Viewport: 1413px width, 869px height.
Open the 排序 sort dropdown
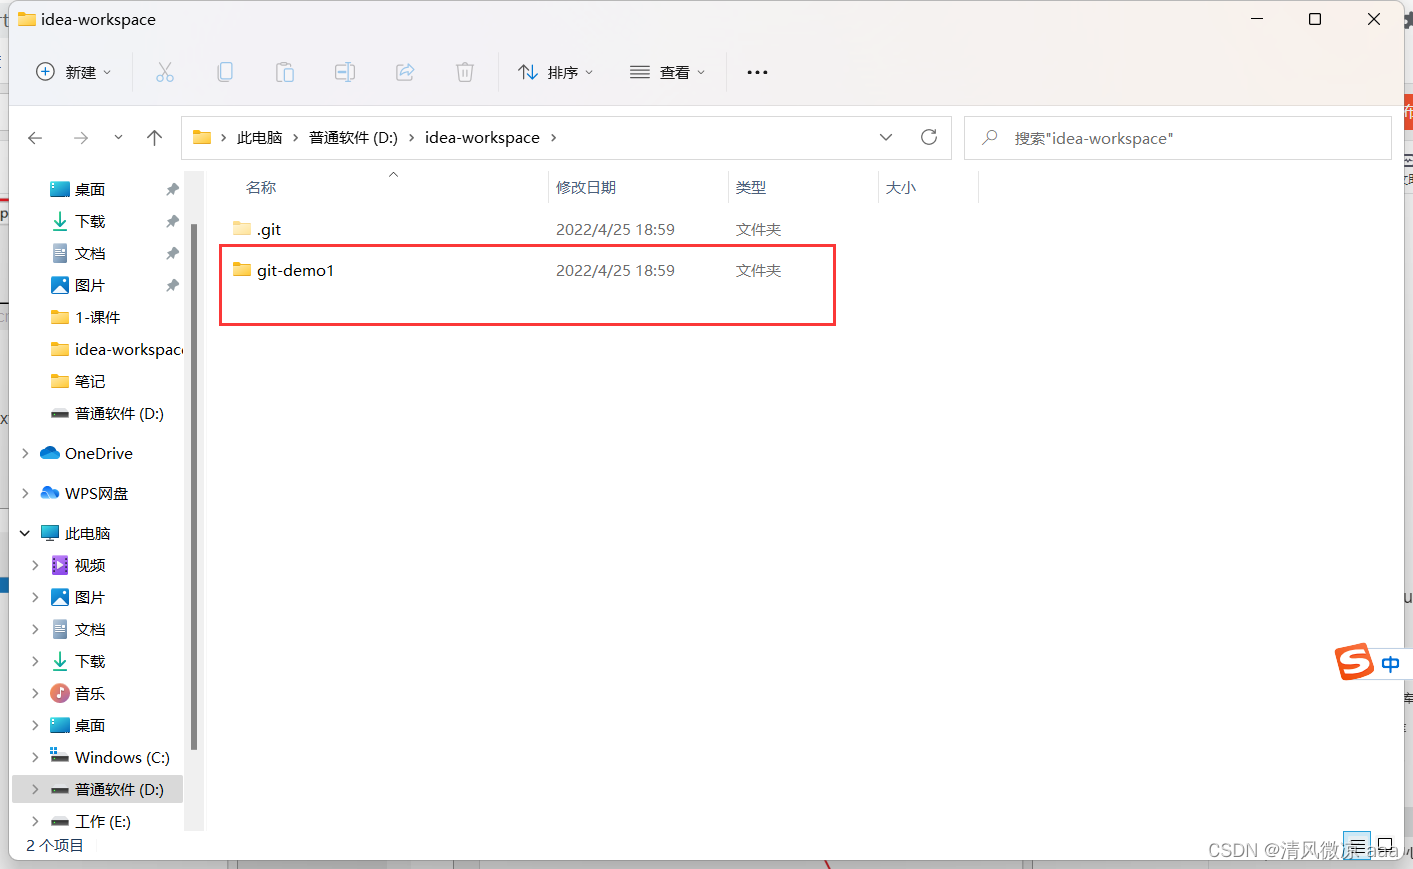(x=556, y=72)
